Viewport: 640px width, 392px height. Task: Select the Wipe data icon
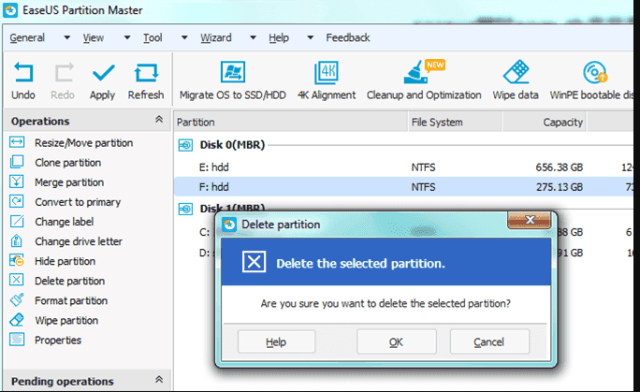point(516,72)
